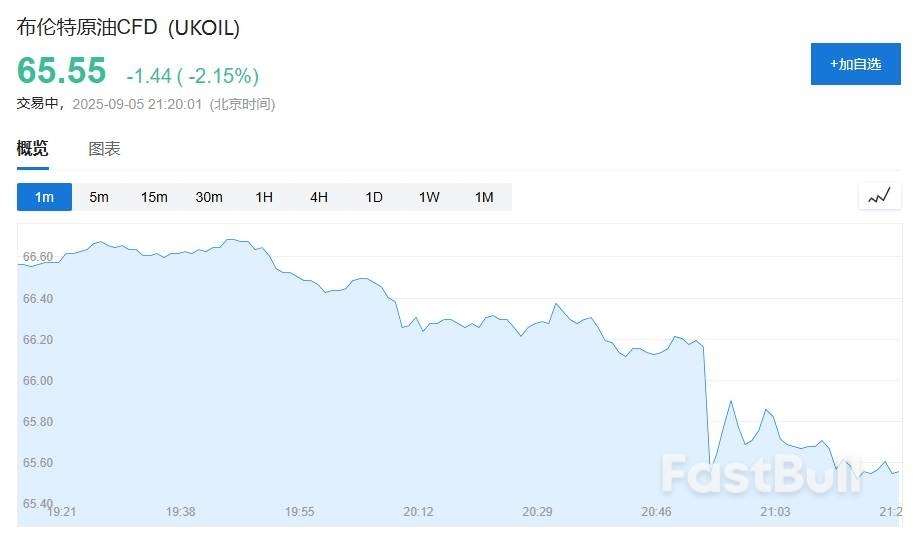Select the 4H timeframe
This screenshot has height=537, width=917.
319,197
